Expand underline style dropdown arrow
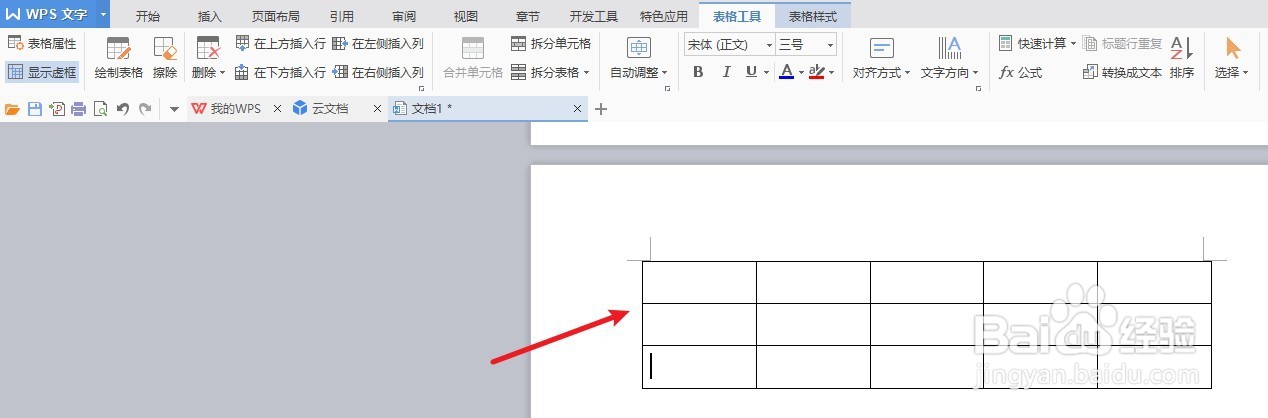This screenshot has width=1268, height=418. tap(766, 73)
